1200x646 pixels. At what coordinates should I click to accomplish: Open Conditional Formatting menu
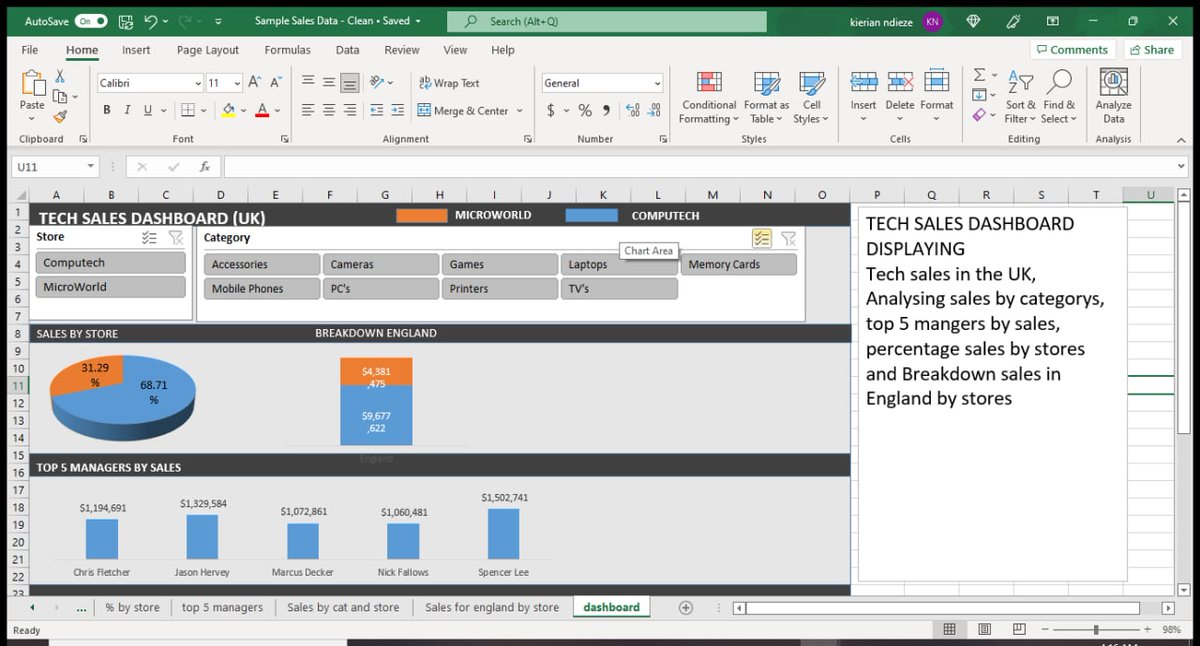[x=708, y=97]
